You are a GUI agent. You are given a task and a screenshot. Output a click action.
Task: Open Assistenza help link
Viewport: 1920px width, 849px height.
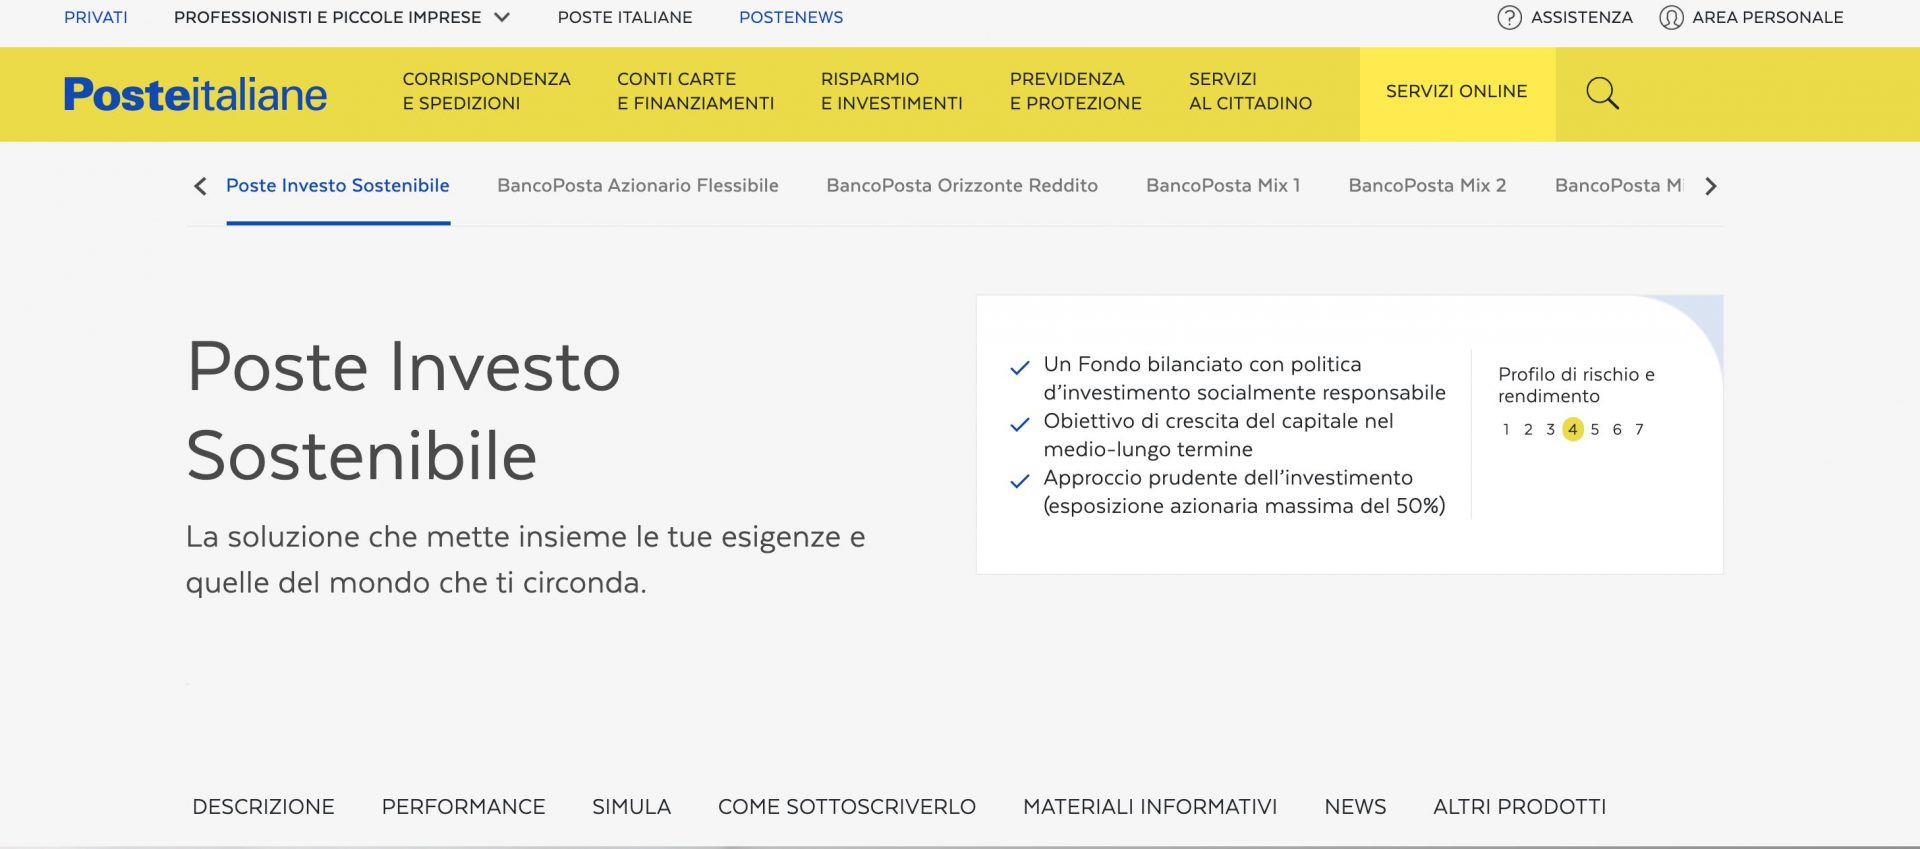click(1581, 17)
